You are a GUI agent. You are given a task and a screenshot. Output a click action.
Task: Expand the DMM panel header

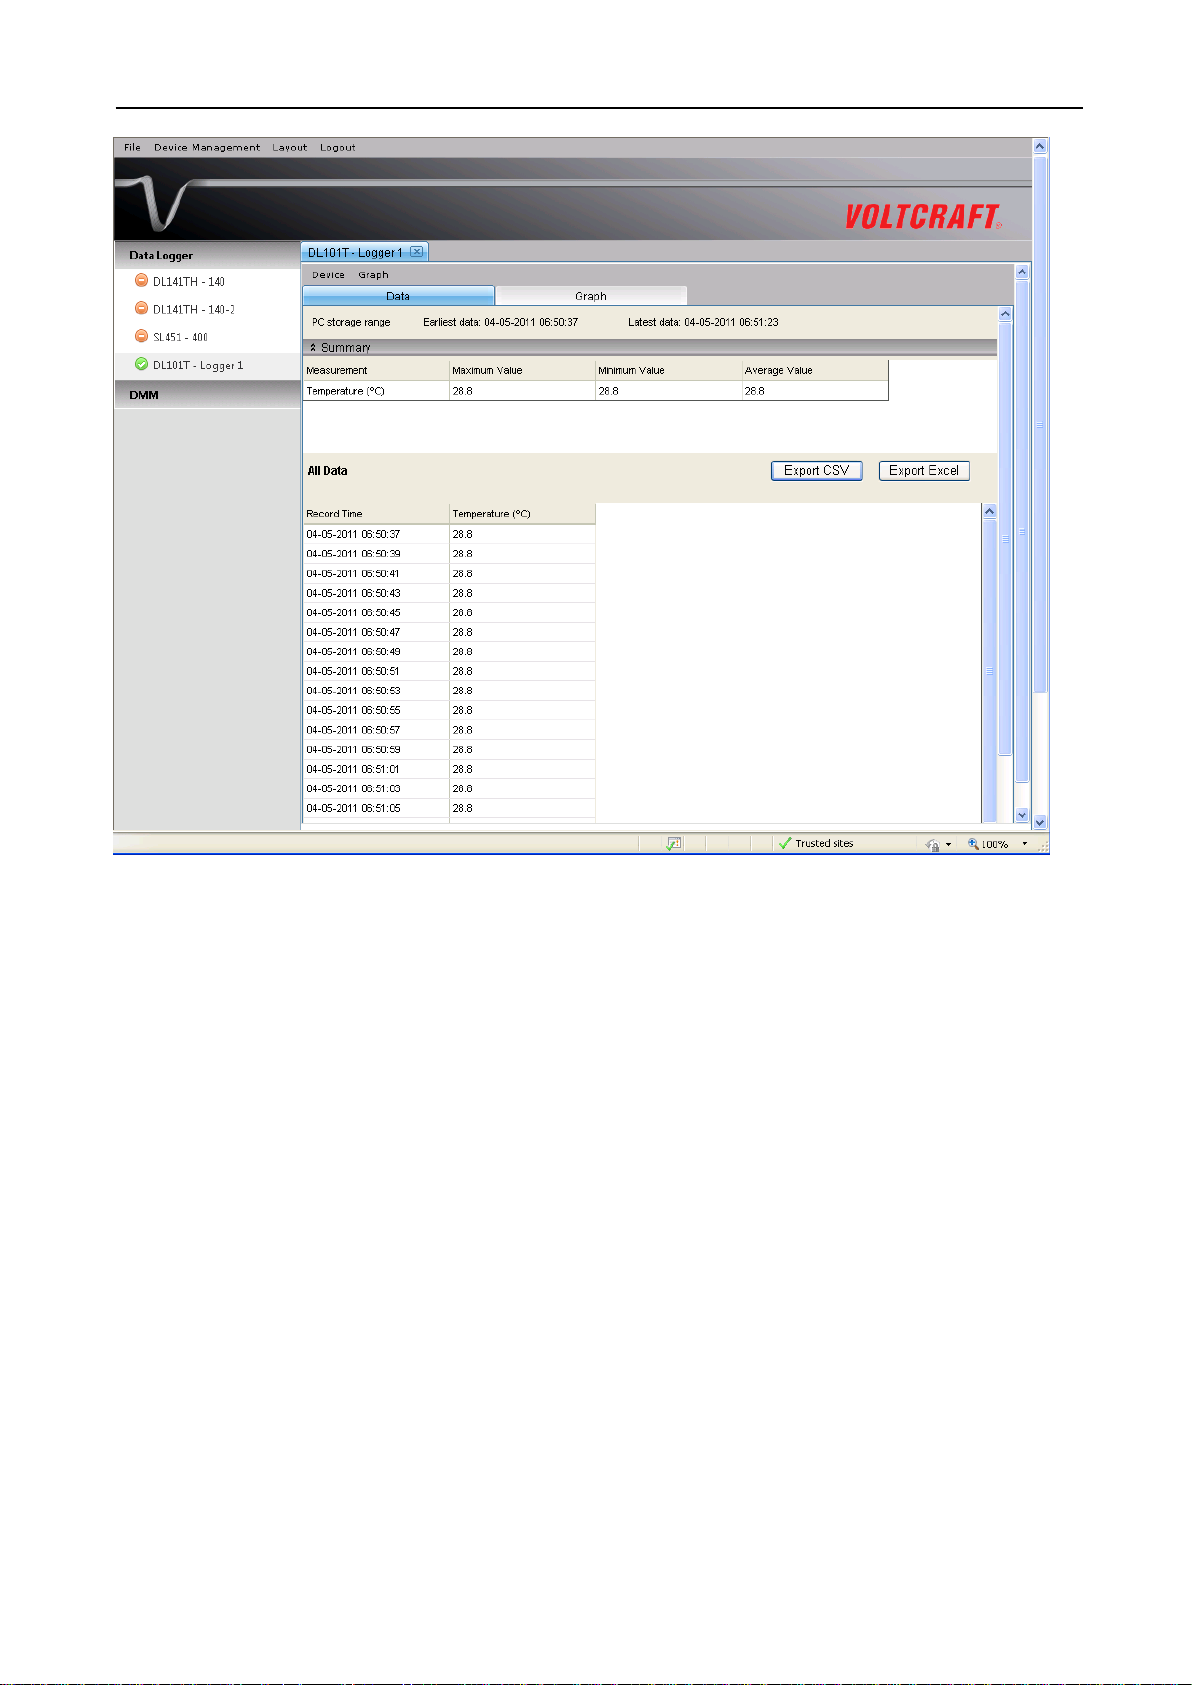pos(207,395)
